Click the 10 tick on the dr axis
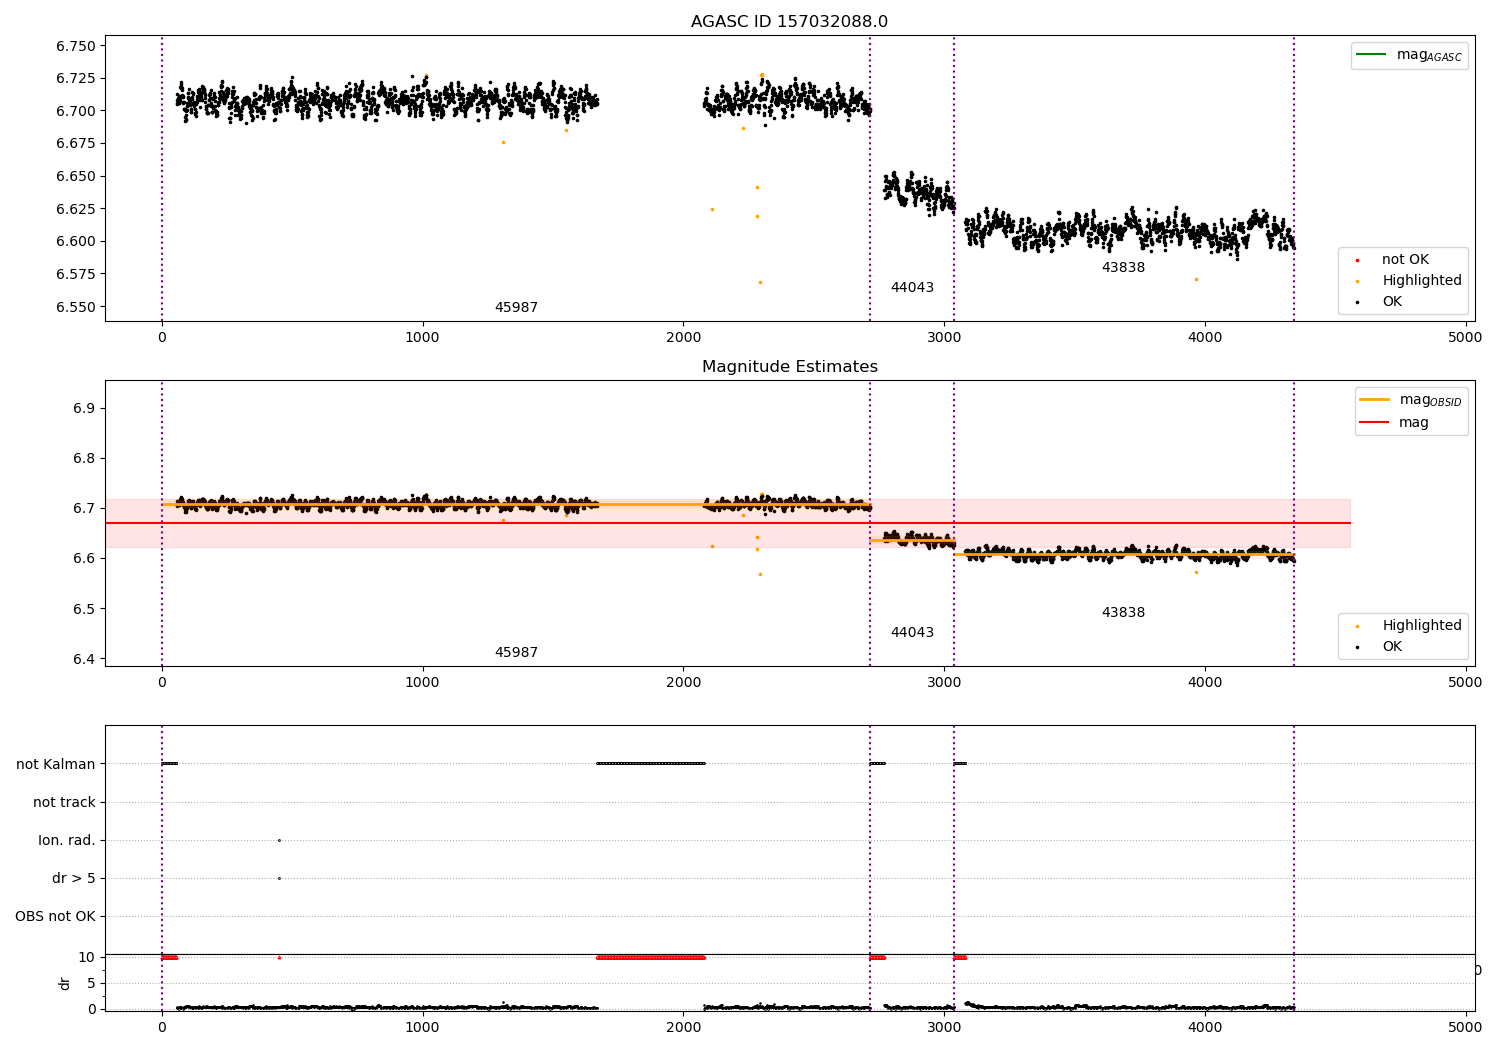This screenshot has width=1500, height=1050. pos(87,957)
